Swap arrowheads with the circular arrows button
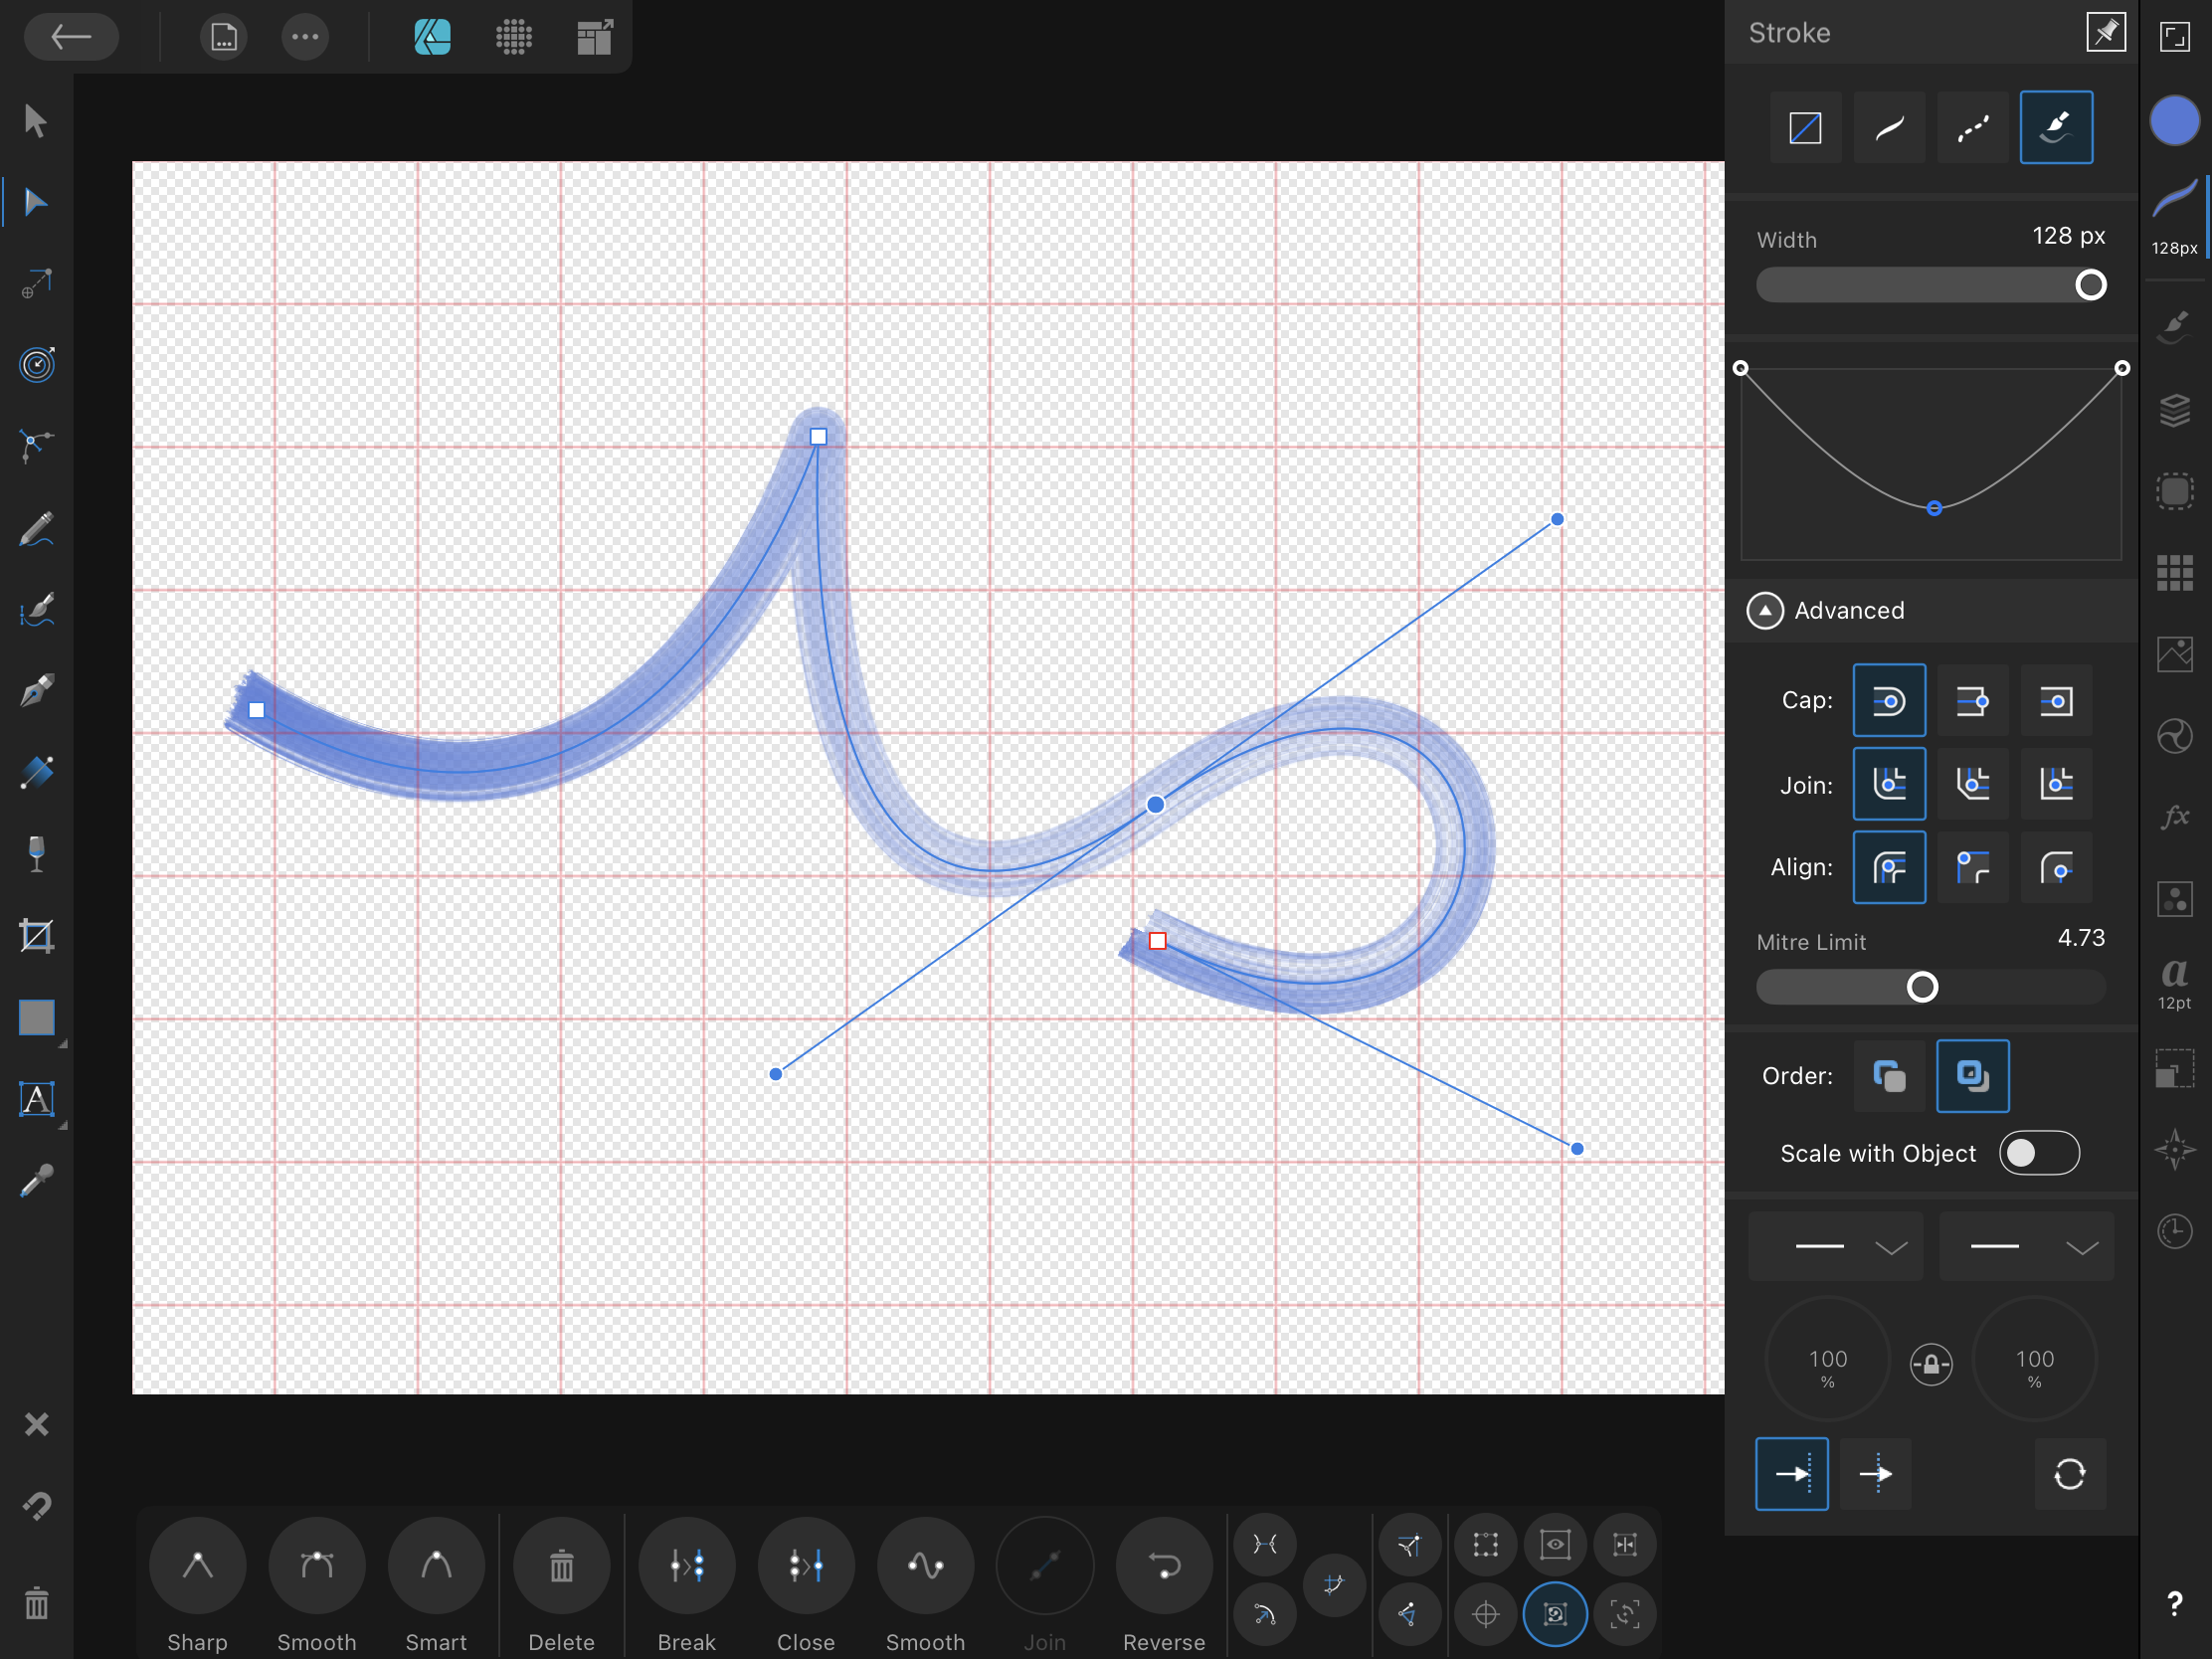The width and height of the screenshot is (2212, 1659). click(x=2069, y=1474)
